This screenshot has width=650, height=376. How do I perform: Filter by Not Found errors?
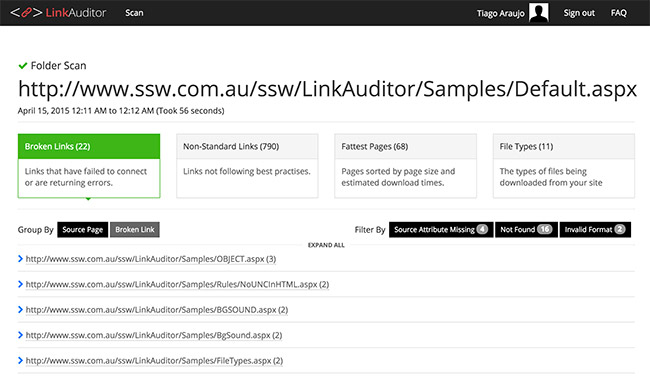(x=526, y=229)
